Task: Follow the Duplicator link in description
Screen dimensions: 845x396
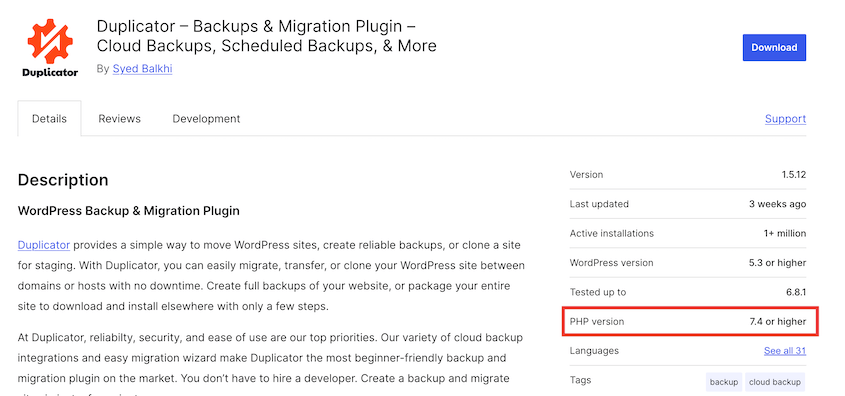Action: point(44,245)
